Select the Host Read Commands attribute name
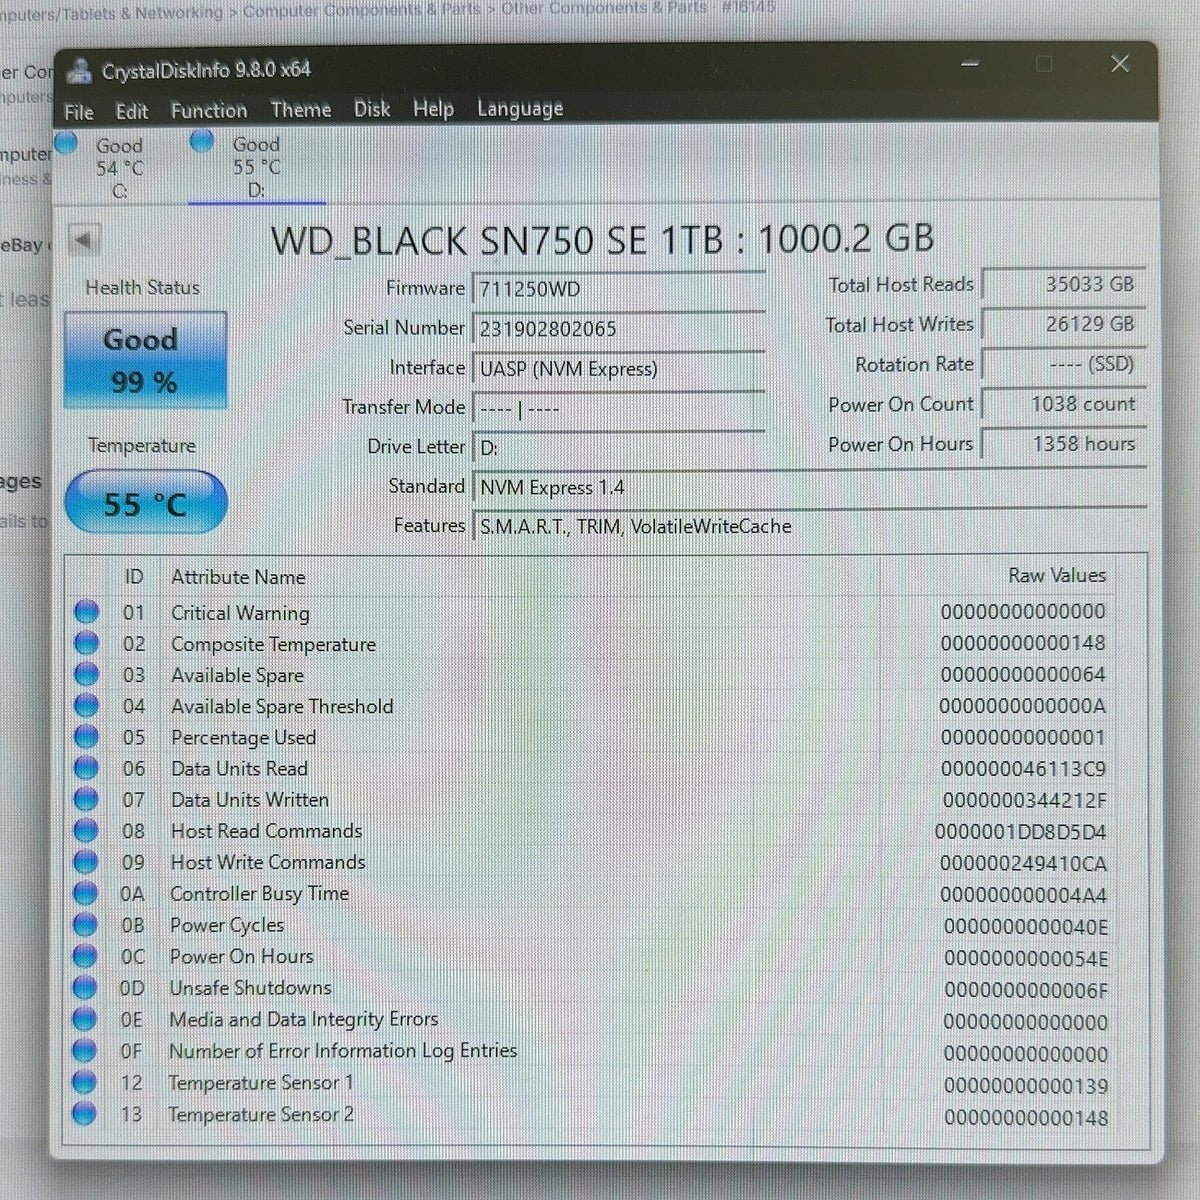 pos(266,831)
